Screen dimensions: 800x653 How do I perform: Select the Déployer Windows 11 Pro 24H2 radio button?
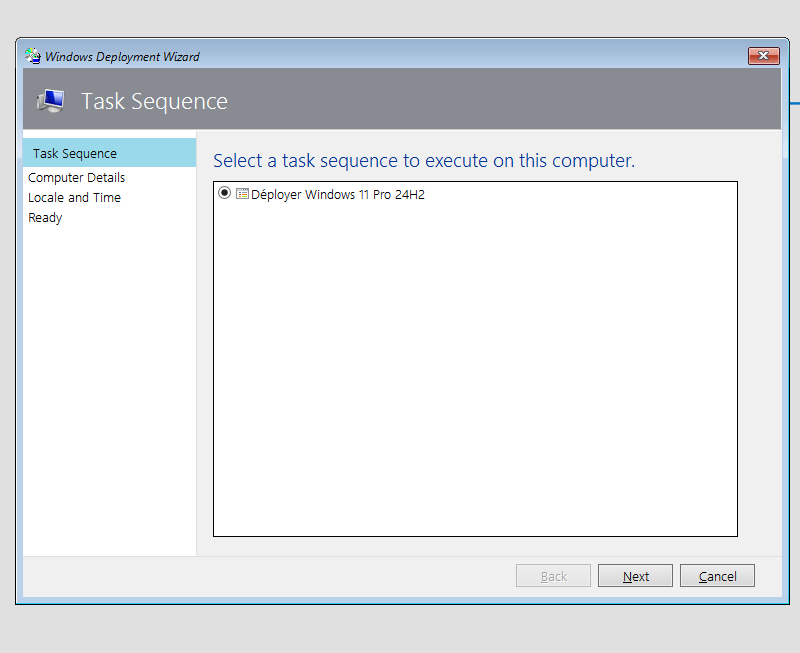[x=225, y=194]
